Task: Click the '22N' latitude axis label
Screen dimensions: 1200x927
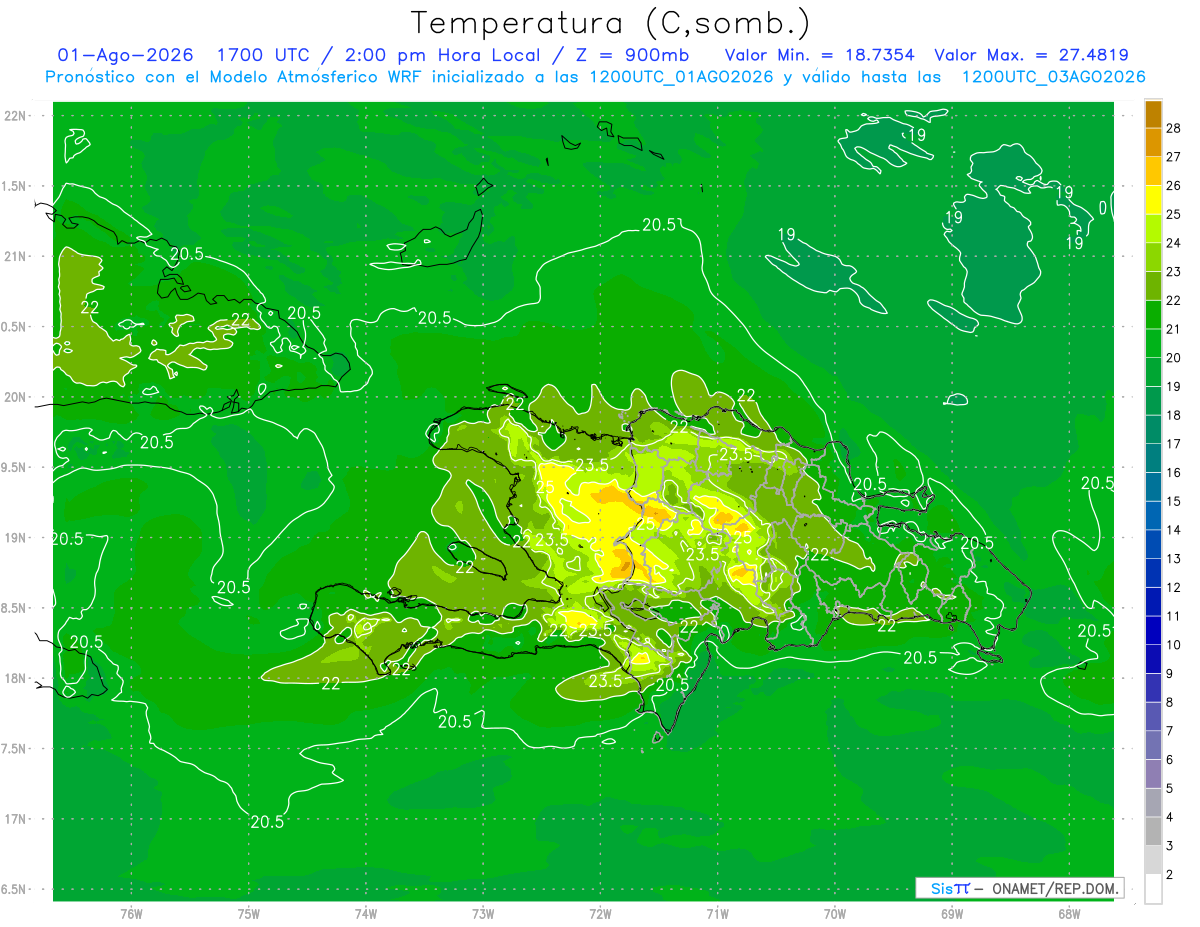Action: point(16,115)
